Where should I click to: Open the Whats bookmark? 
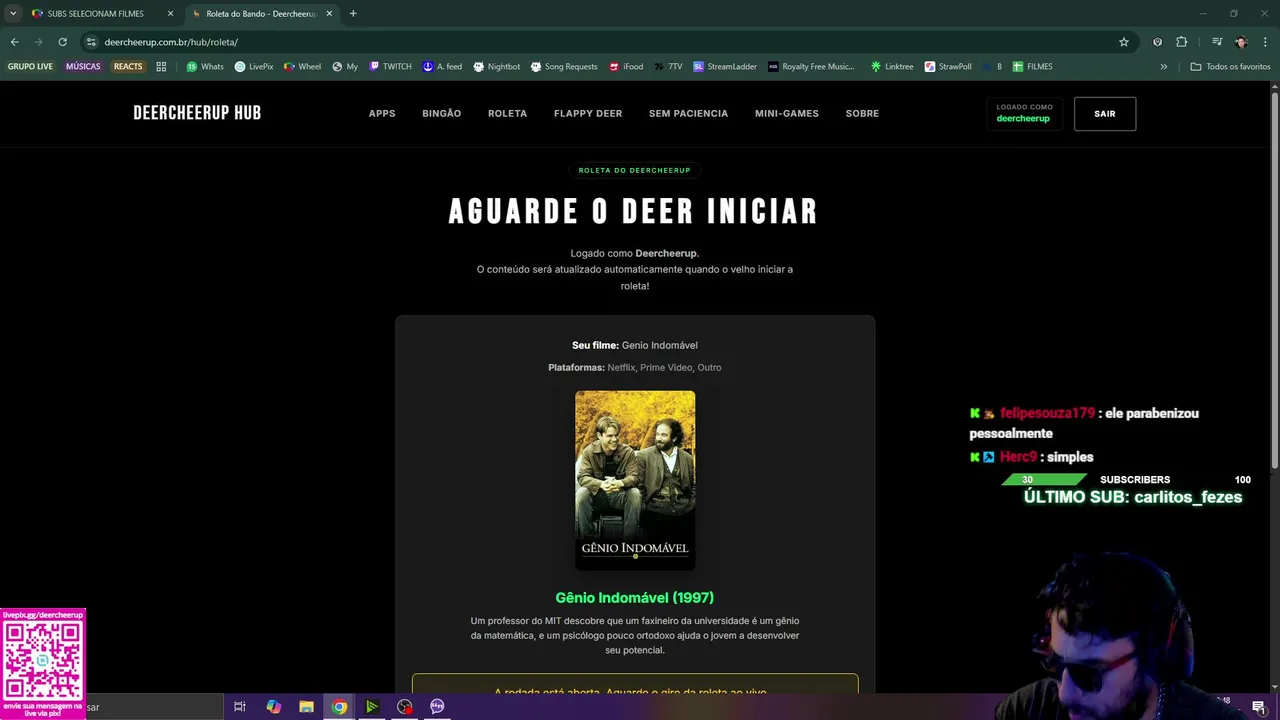click(x=205, y=67)
